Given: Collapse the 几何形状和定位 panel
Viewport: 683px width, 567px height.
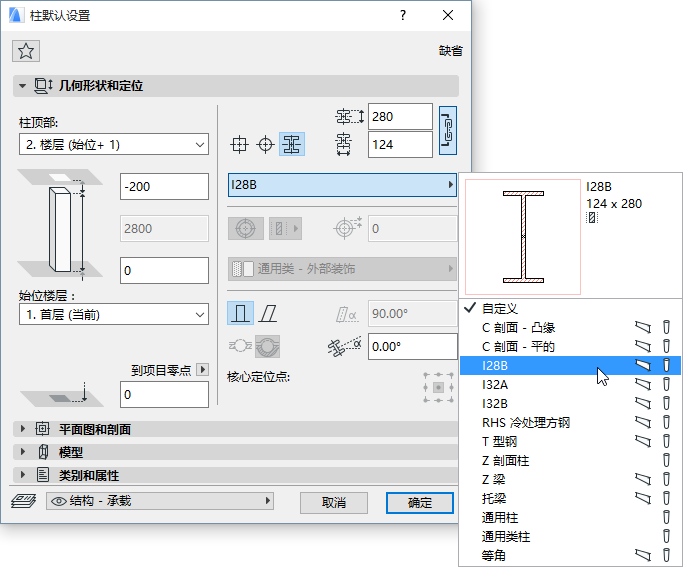Looking at the screenshot, I should coord(23,86).
